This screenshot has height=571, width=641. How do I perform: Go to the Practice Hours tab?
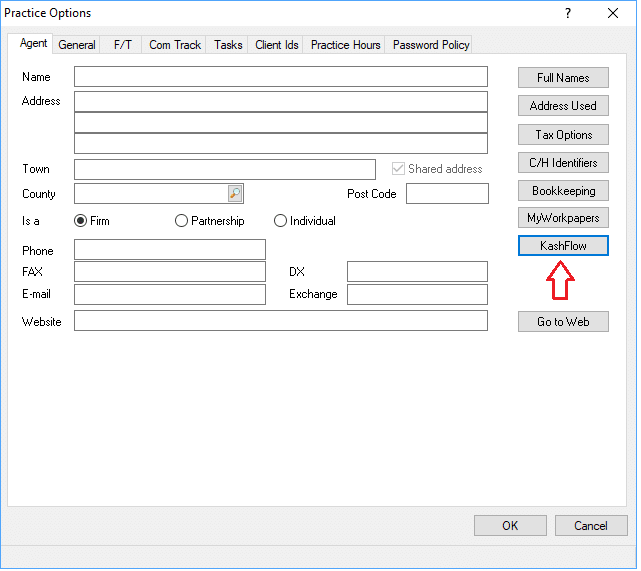tap(345, 45)
